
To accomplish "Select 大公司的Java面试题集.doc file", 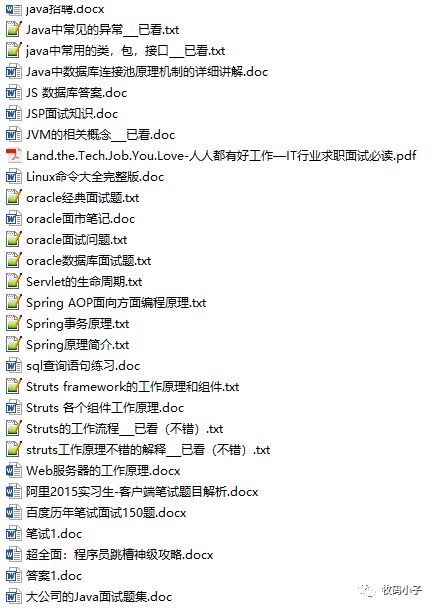I will tap(99, 597).
